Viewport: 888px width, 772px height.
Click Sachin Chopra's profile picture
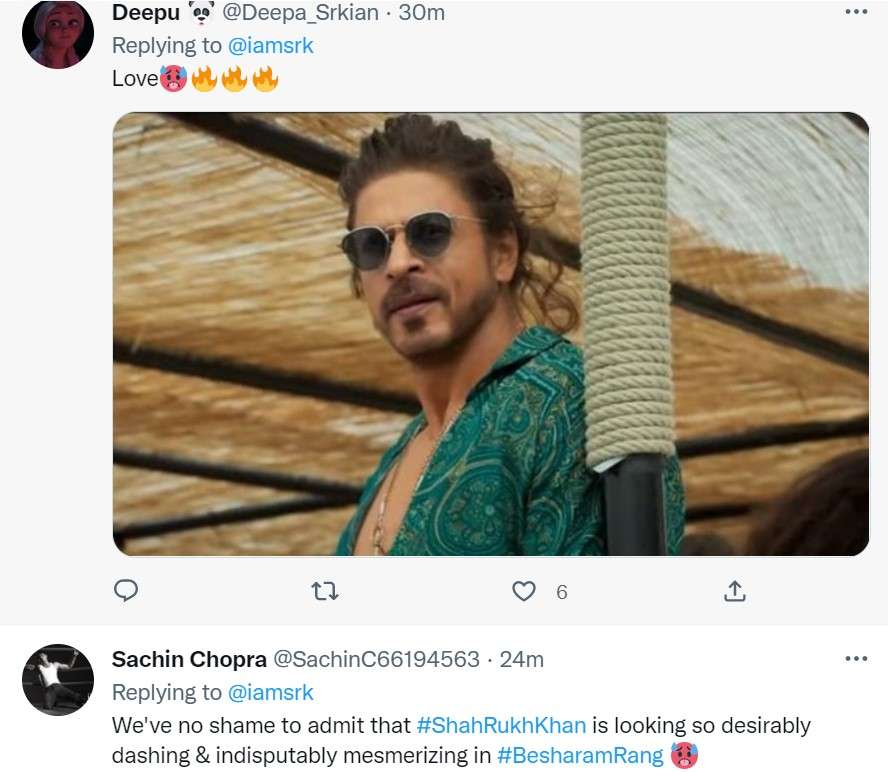[x=58, y=679]
